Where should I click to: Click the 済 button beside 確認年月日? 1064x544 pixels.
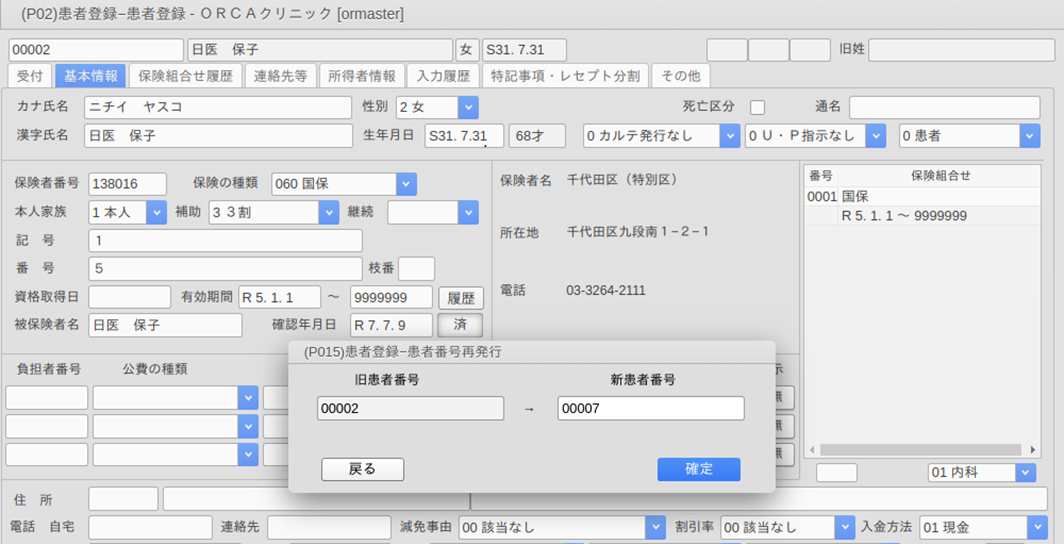coord(460,325)
